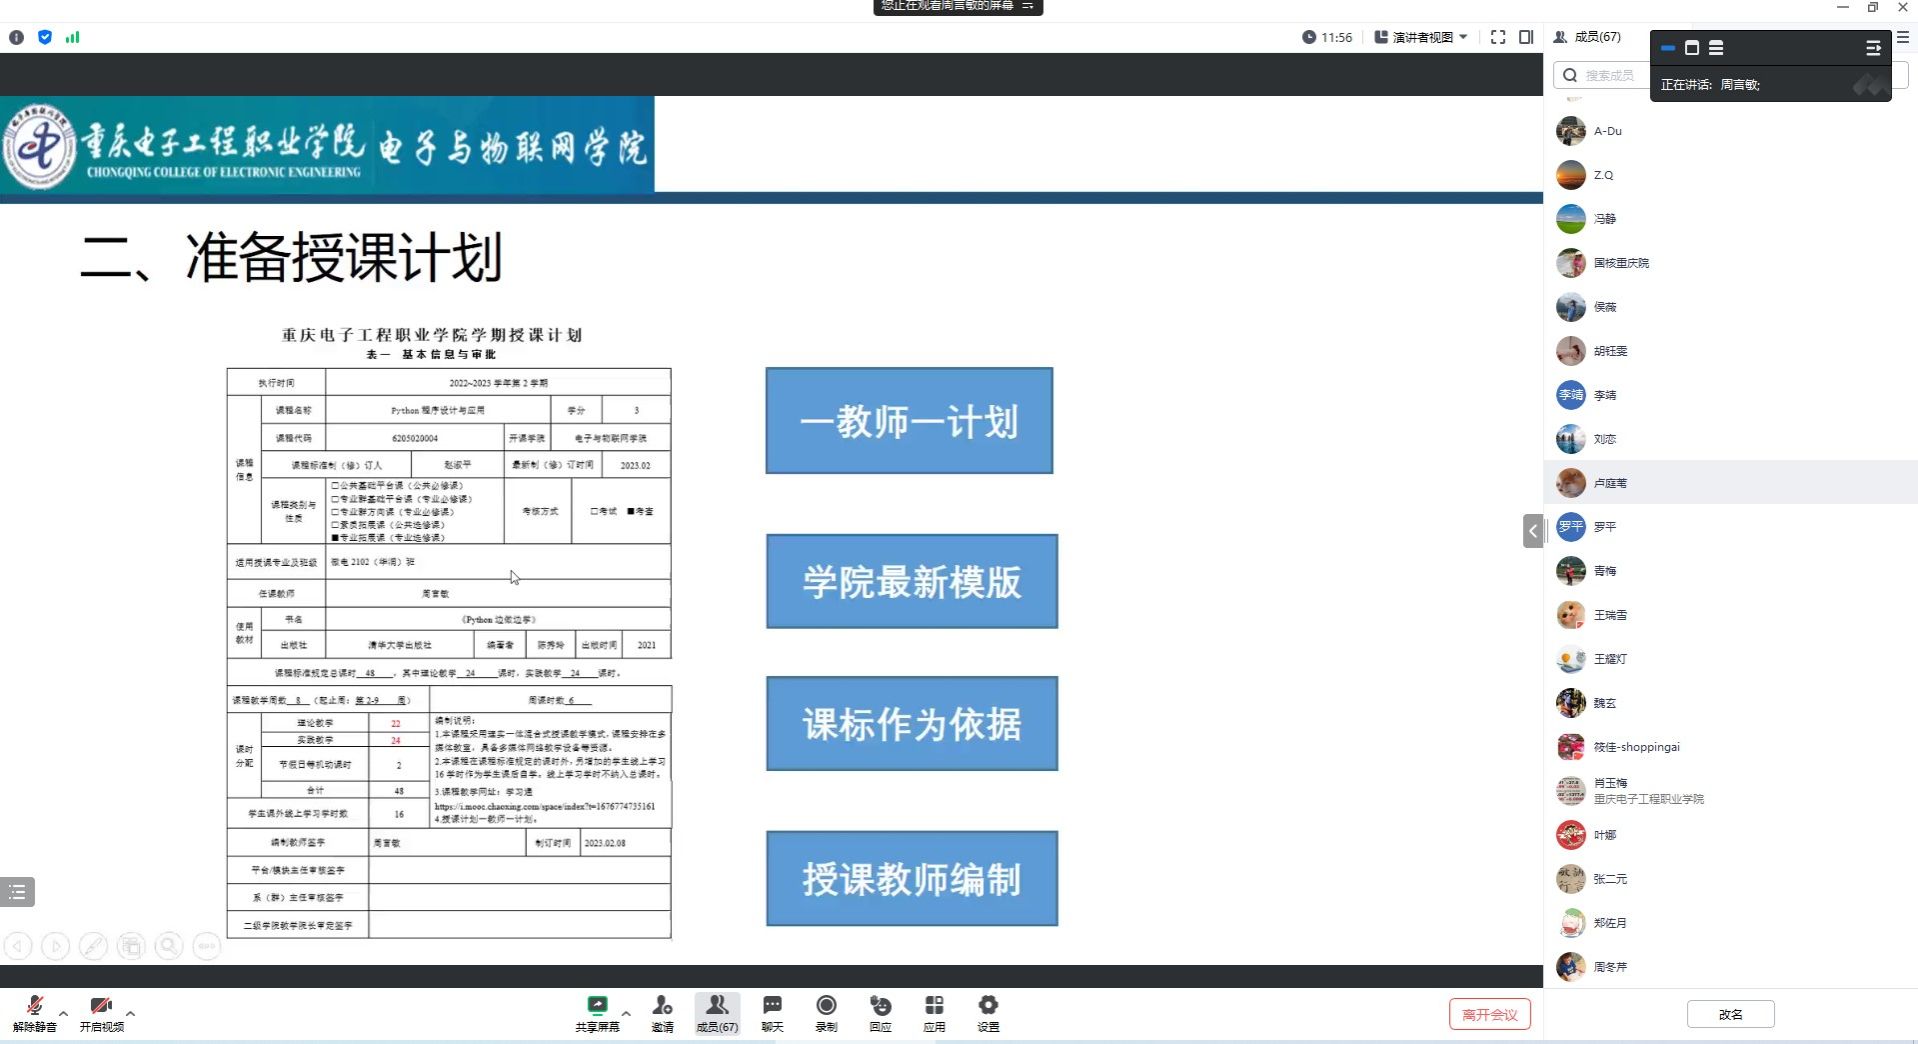
Task: Expand the 演讲者视图 view dropdown
Action: point(1421,37)
